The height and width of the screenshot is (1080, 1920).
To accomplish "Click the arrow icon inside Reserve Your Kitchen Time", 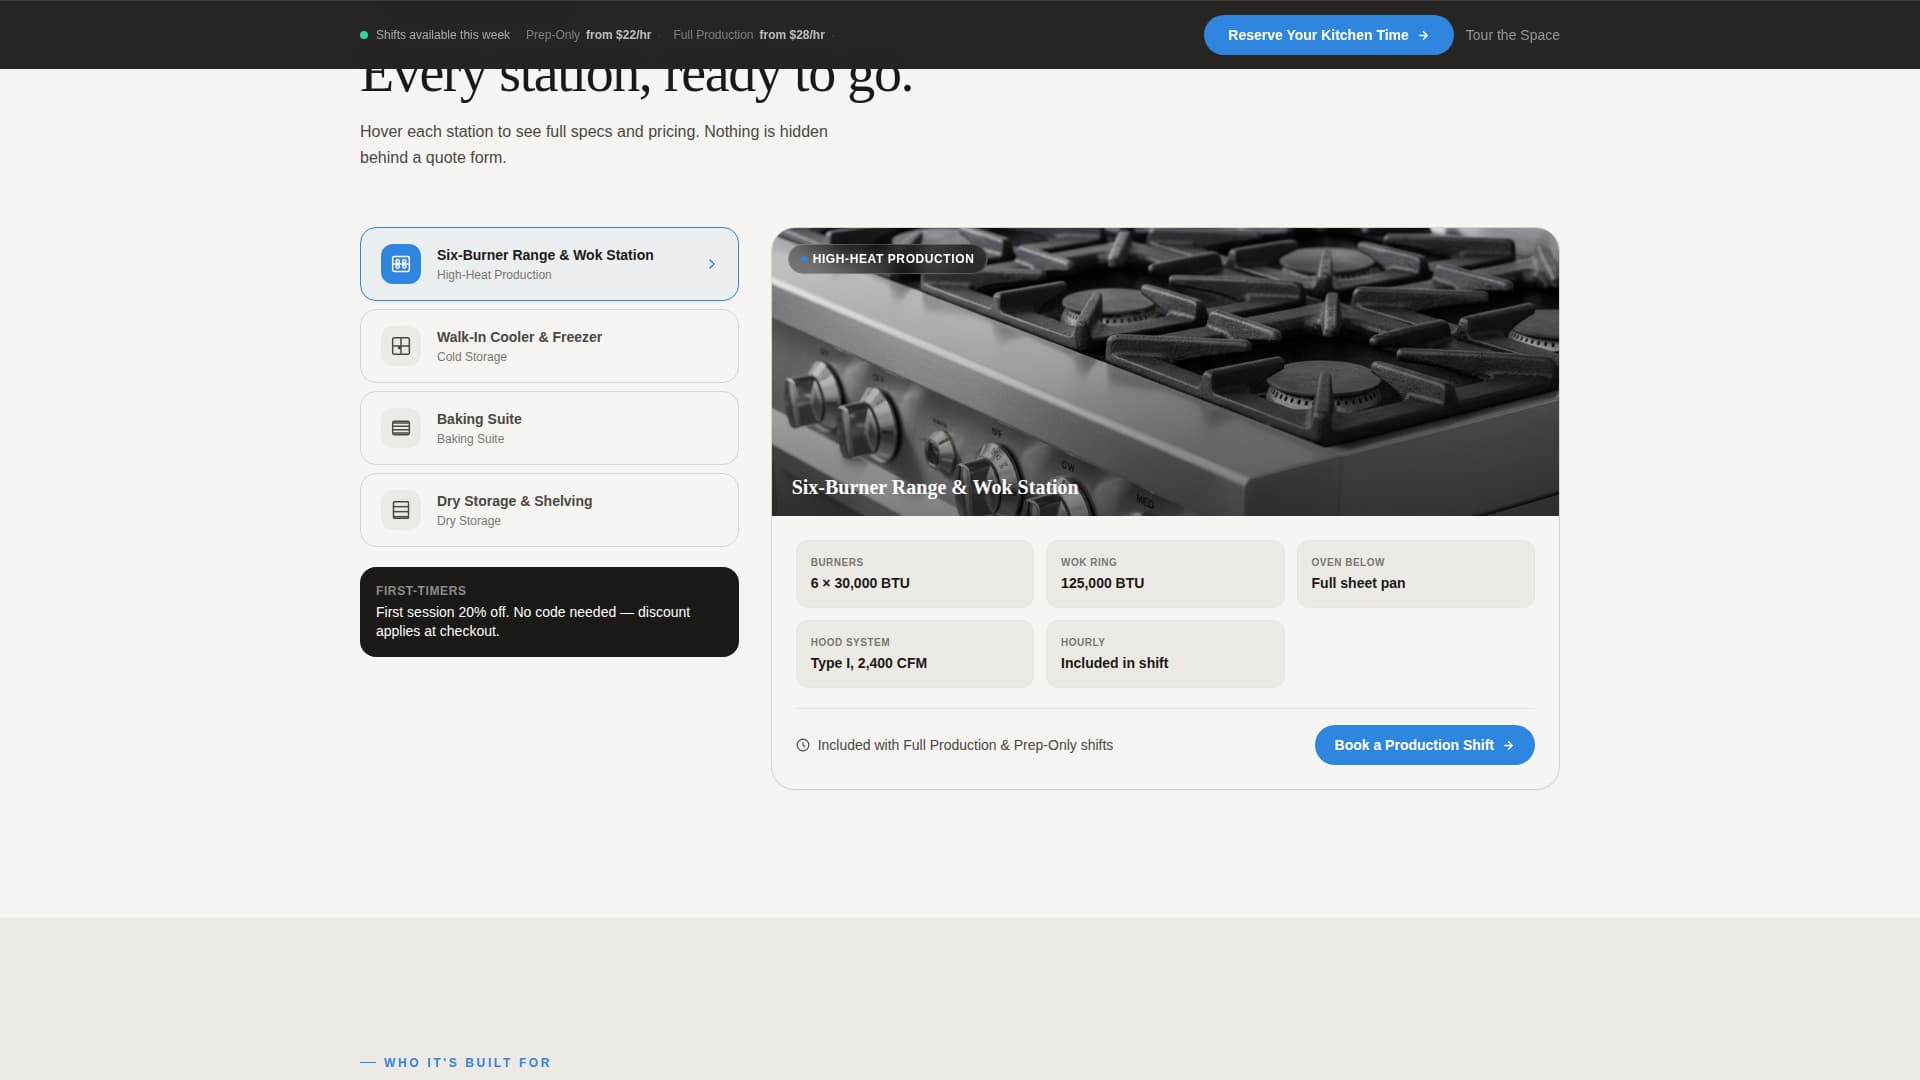I will tap(1424, 35).
